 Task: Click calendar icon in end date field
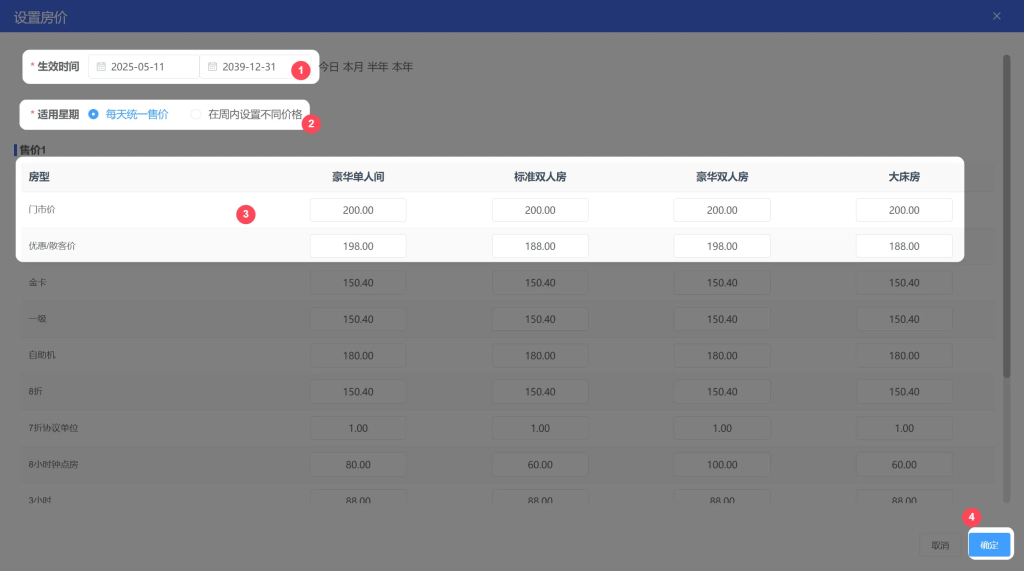click(212, 67)
